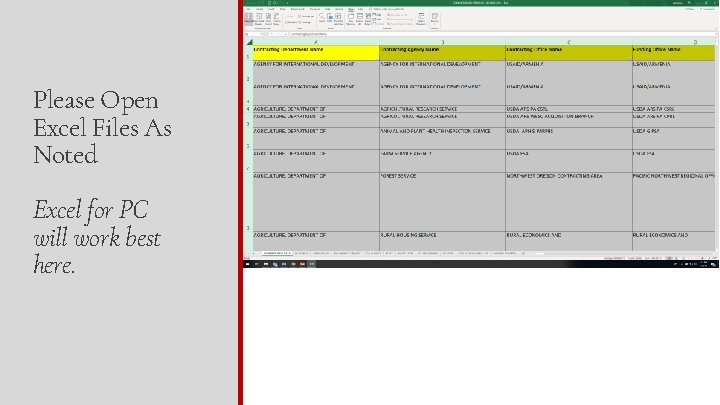Open a New Window
Image resolution: width=720 pixels, height=405 pixels.
pos(351,19)
